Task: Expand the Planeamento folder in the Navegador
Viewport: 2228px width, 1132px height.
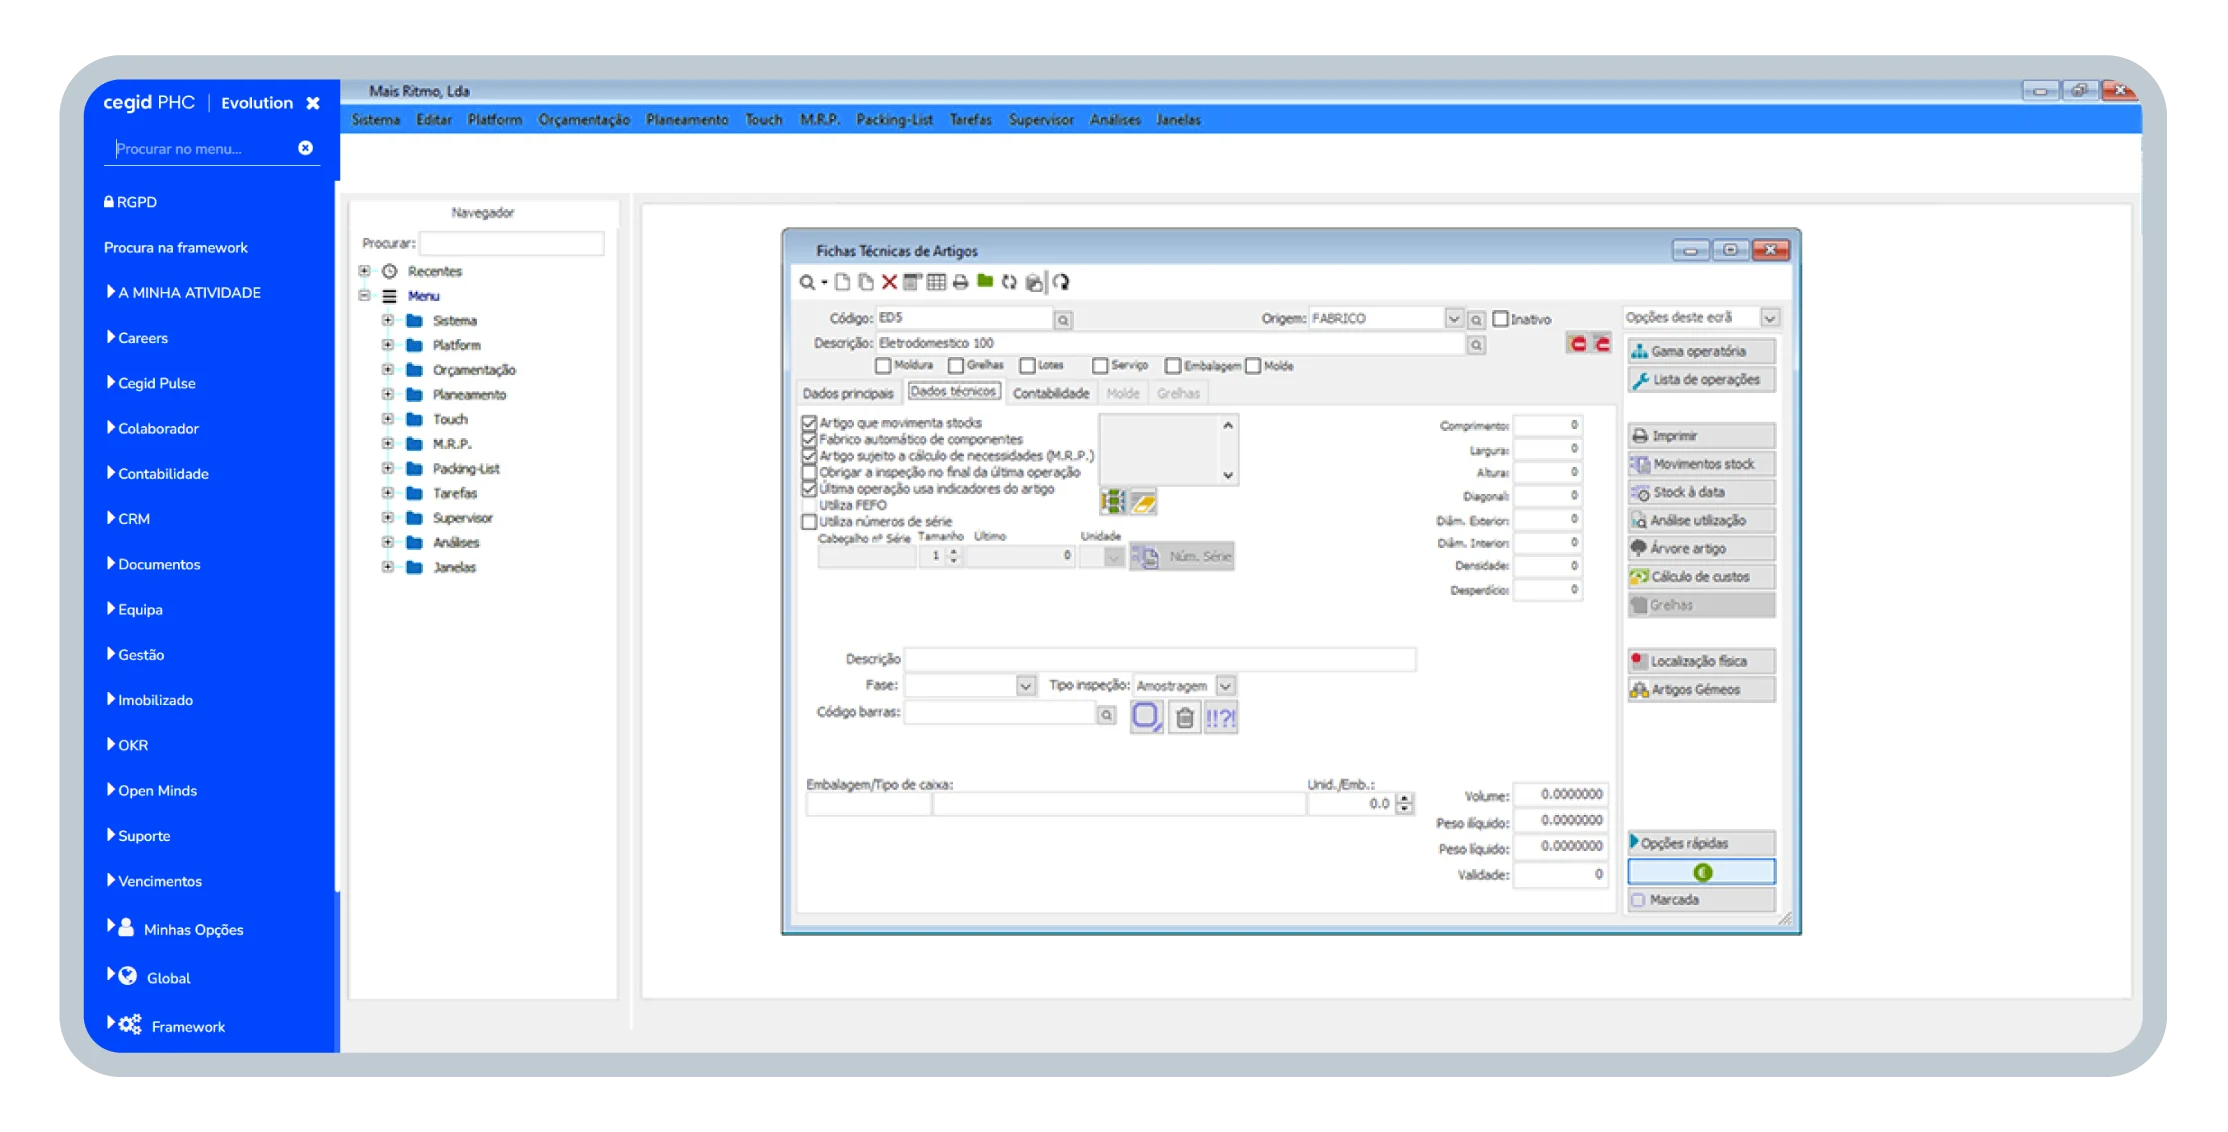Action: (387, 394)
